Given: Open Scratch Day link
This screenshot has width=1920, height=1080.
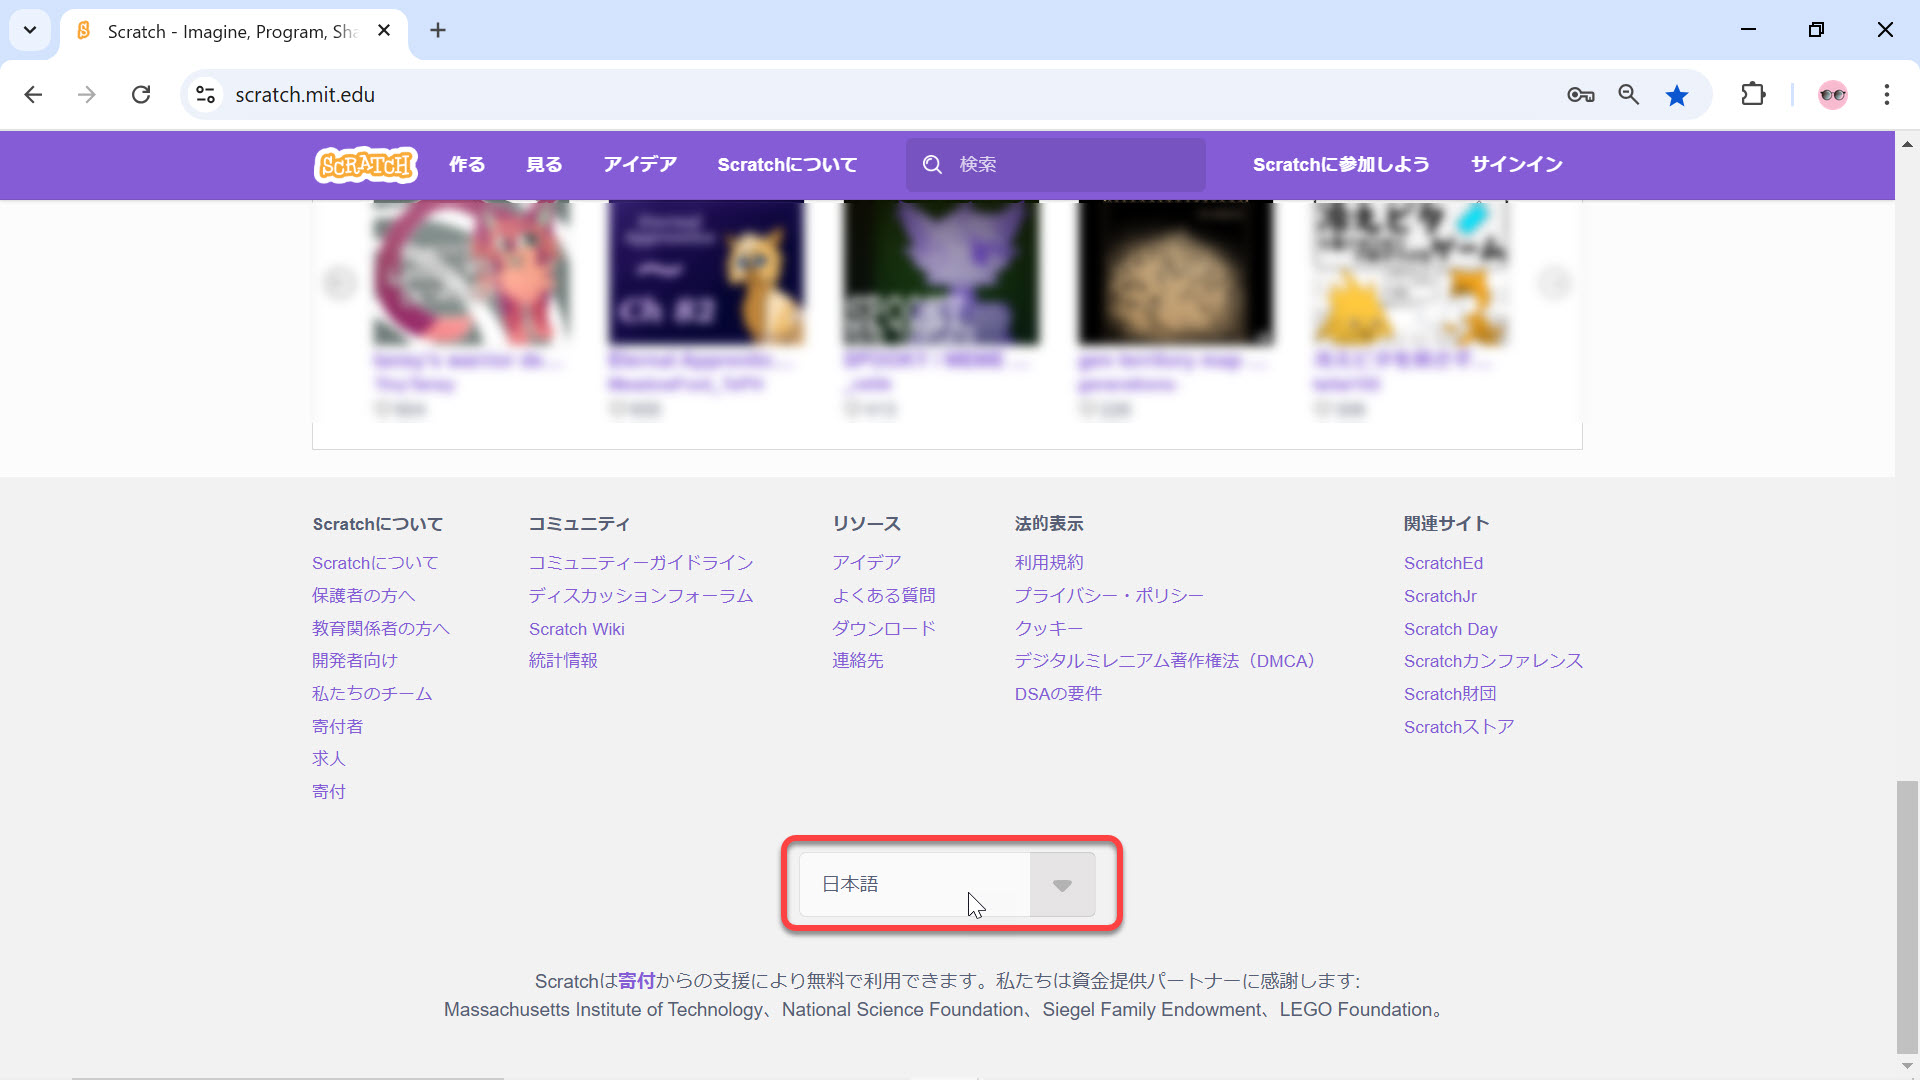Looking at the screenshot, I should point(1450,629).
